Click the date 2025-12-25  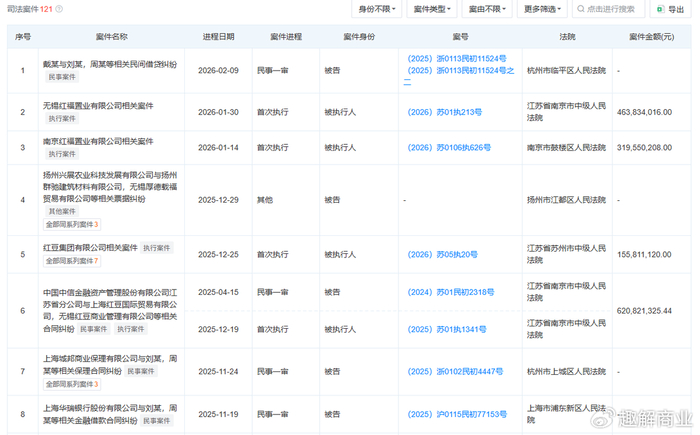(x=218, y=255)
